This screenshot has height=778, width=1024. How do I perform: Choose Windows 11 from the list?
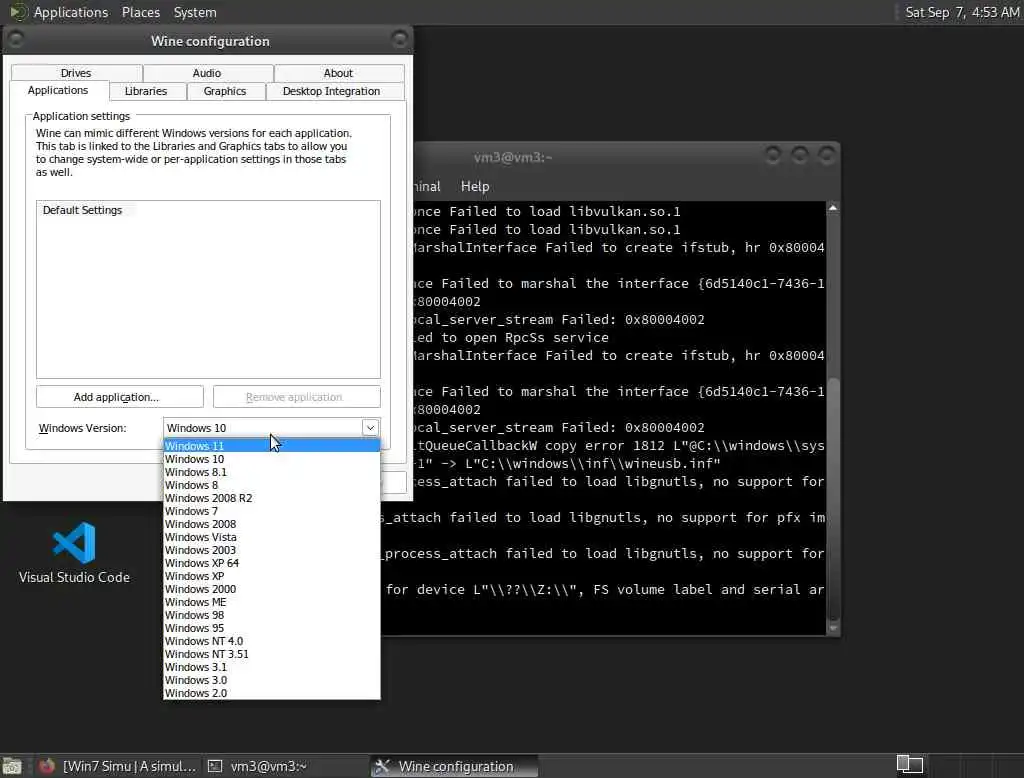point(272,446)
